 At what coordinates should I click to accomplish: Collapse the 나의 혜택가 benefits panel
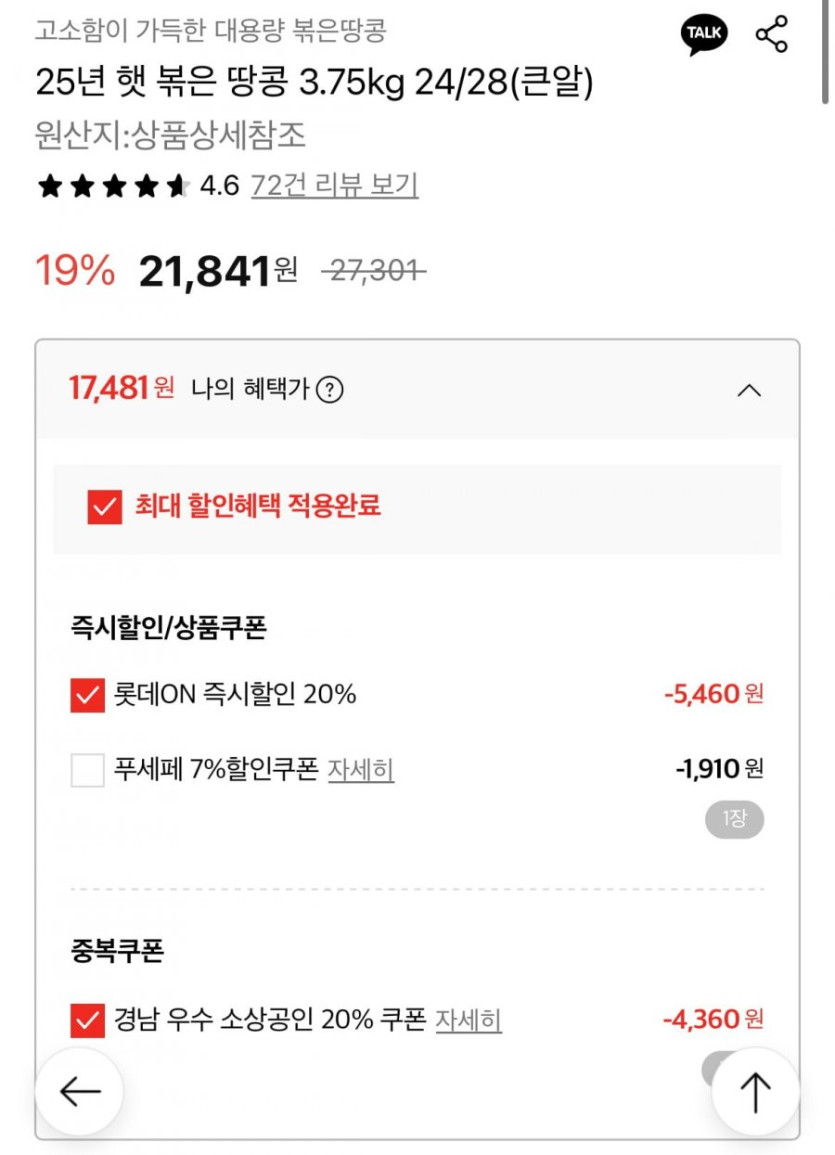(749, 390)
